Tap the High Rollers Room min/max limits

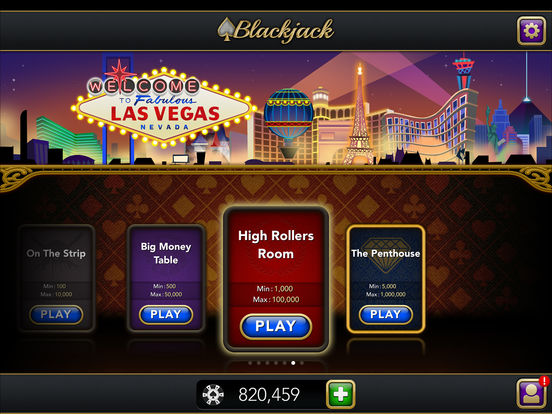click(276, 294)
